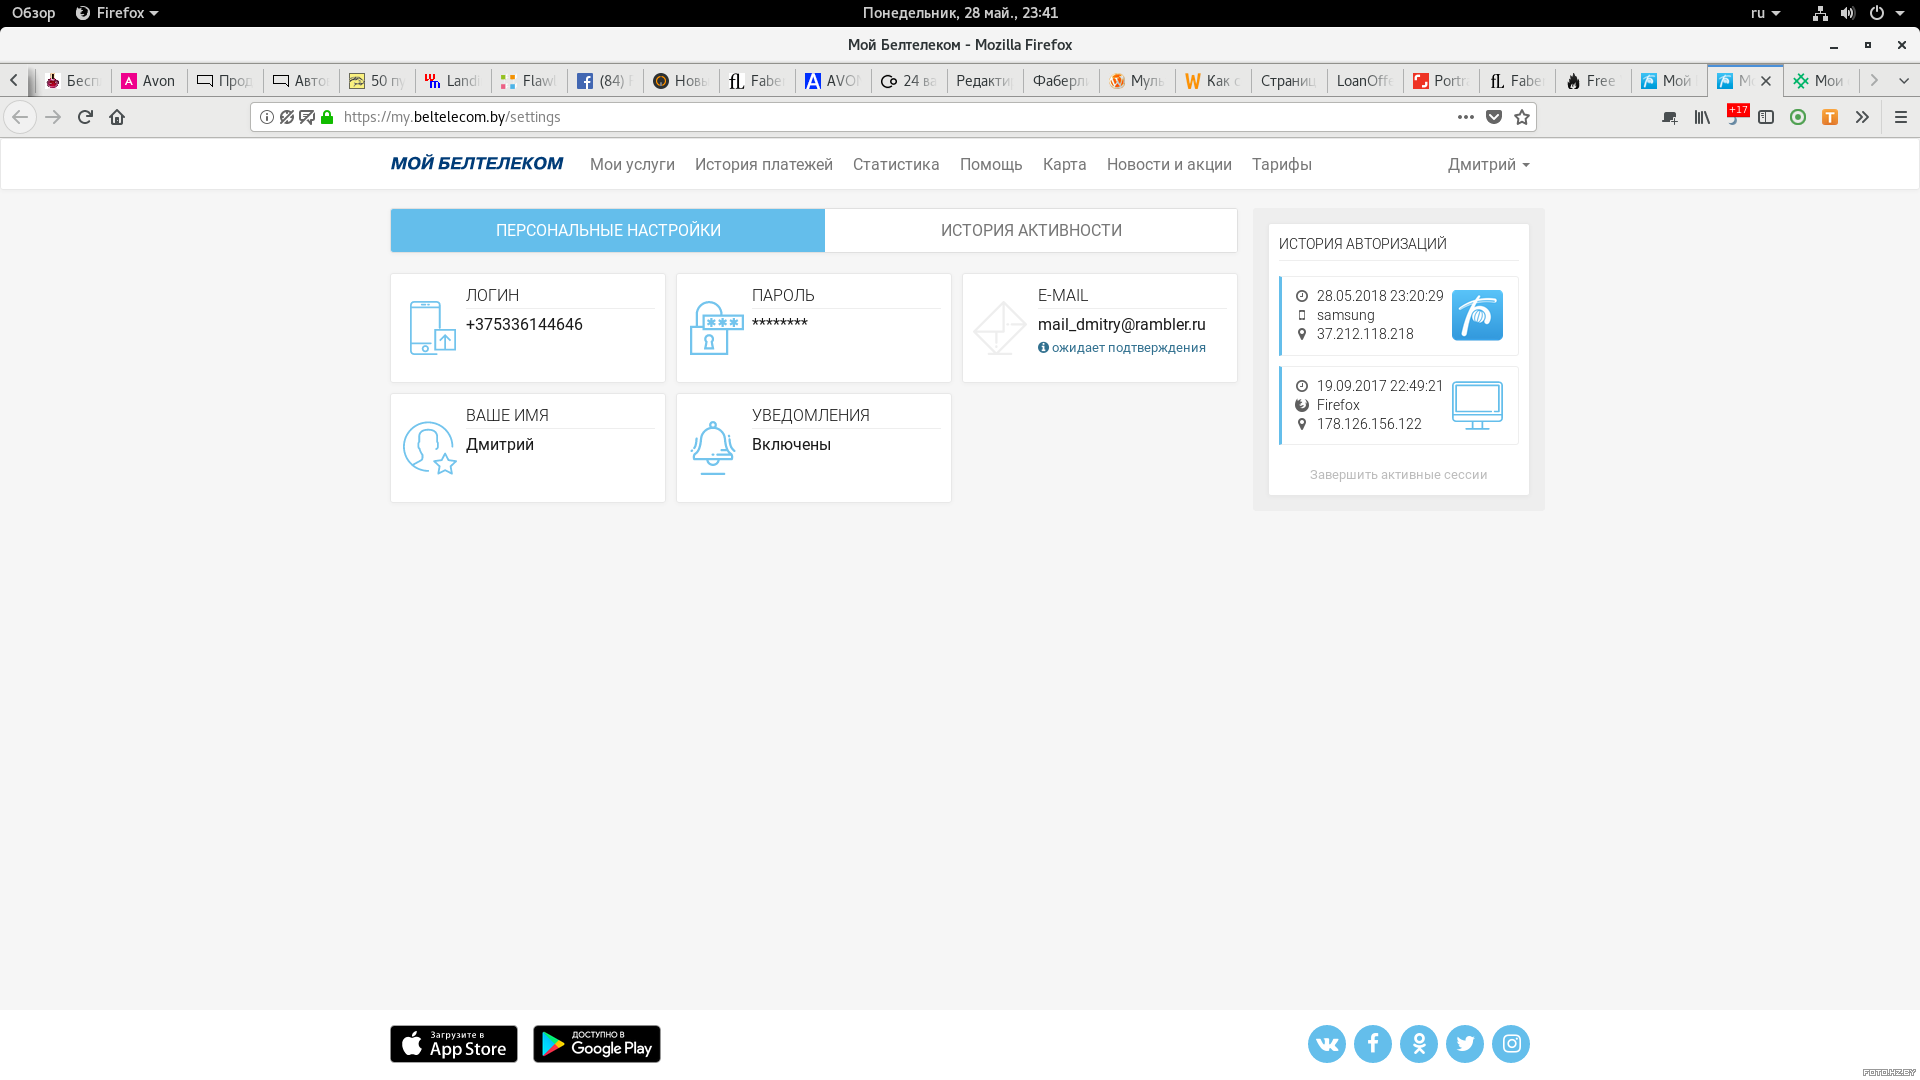Click the email envelope icon
The height and width of the screenshot is (1080, 1920).
coord(1000,328)
